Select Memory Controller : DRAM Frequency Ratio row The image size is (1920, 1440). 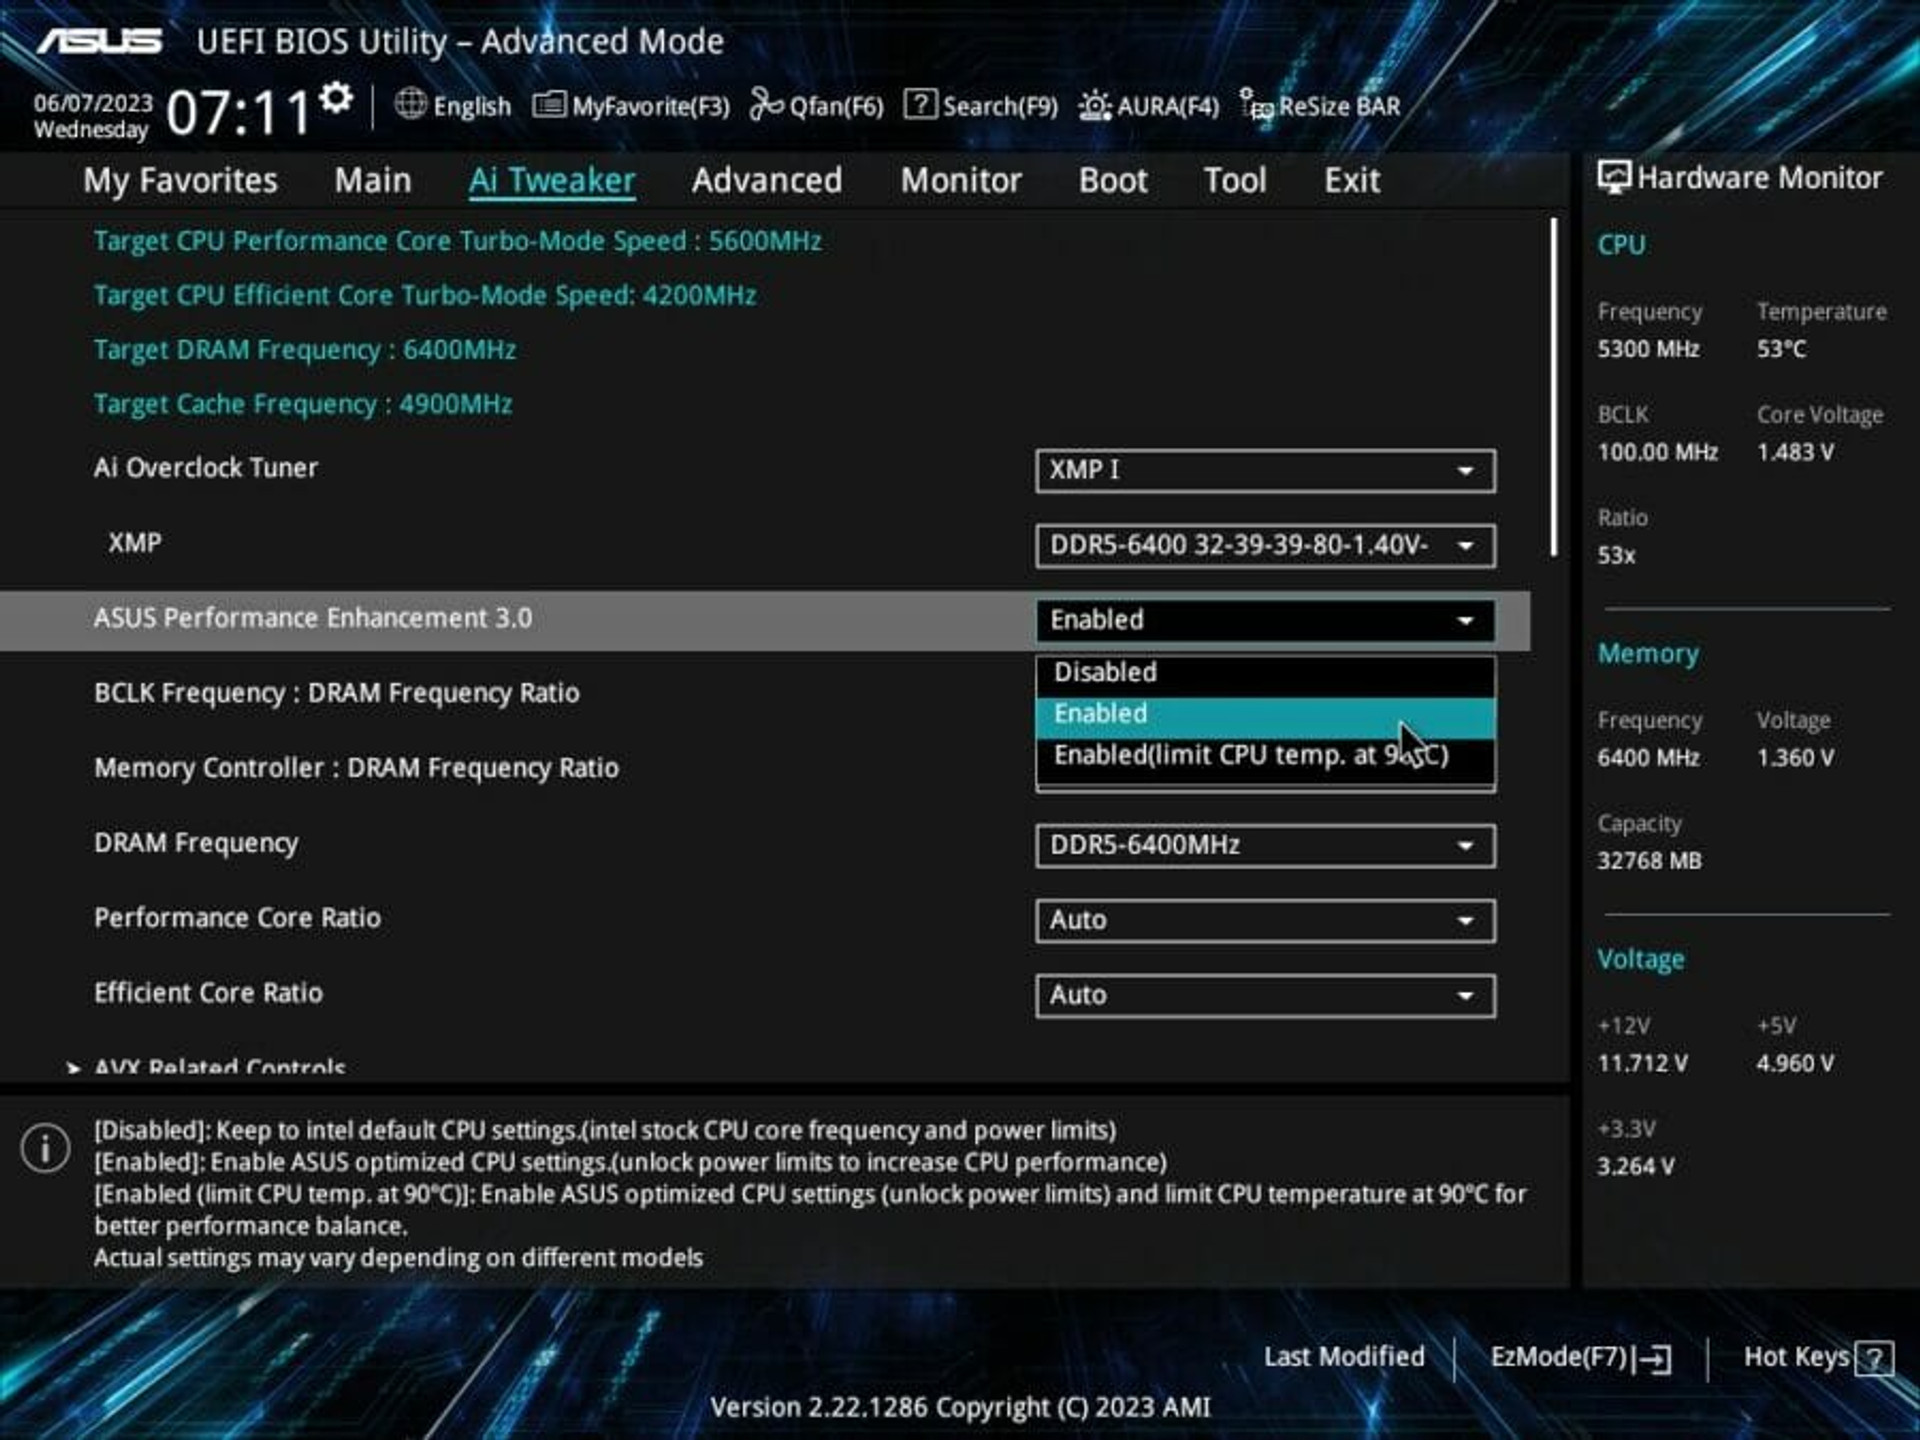[x=357, y=768]
